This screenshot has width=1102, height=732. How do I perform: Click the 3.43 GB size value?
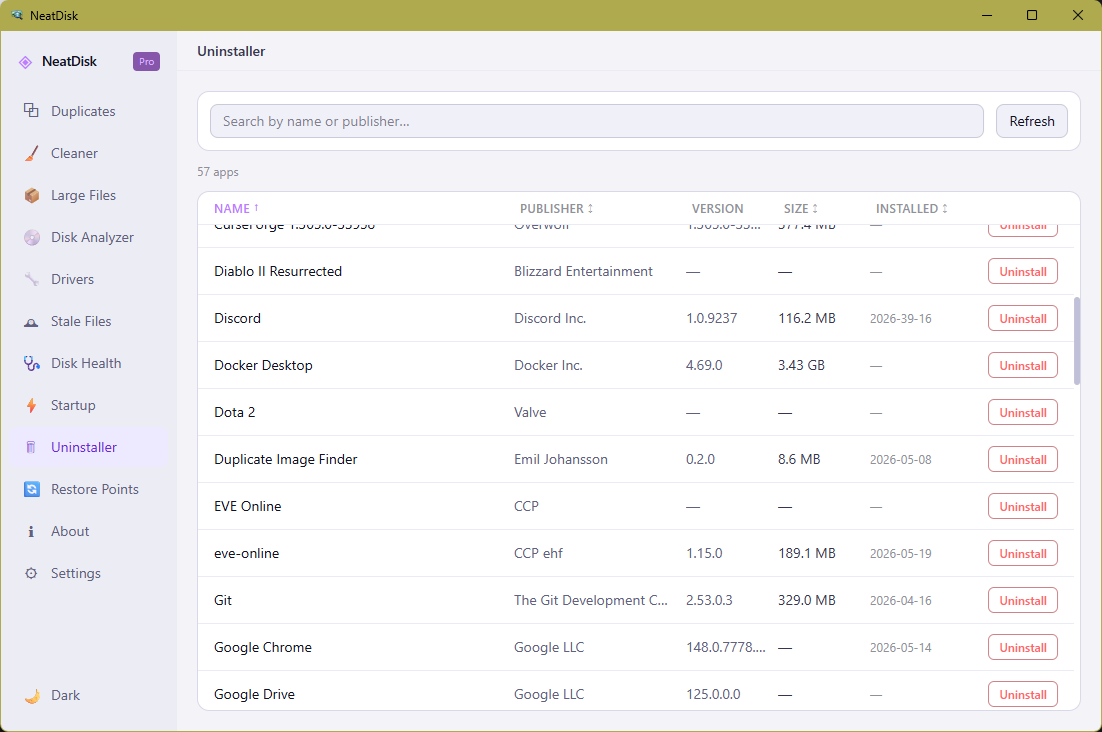click(x=800, y=365)
